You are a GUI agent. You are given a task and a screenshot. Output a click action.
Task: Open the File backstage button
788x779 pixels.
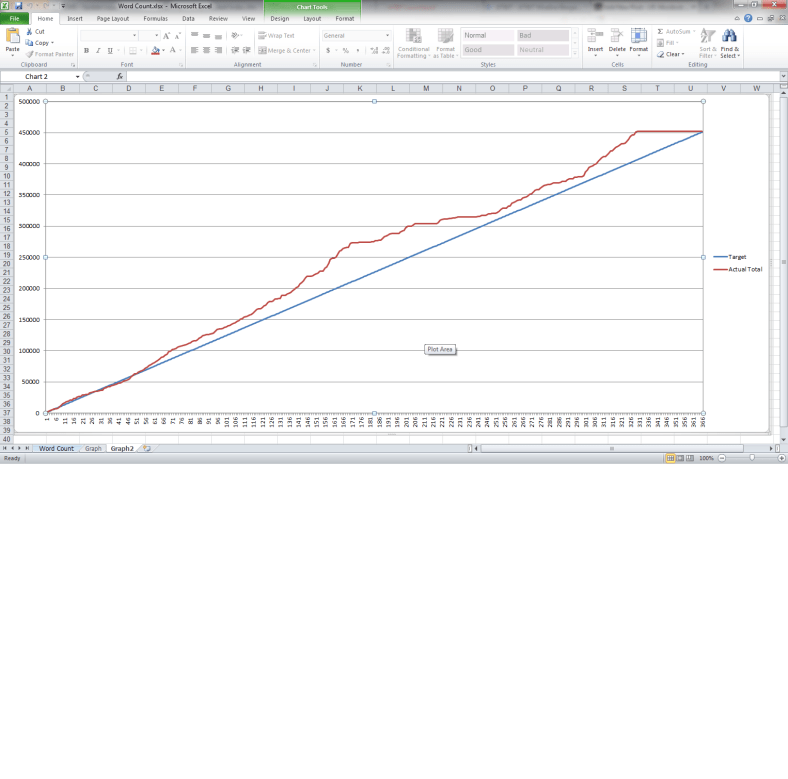[15, 18]
